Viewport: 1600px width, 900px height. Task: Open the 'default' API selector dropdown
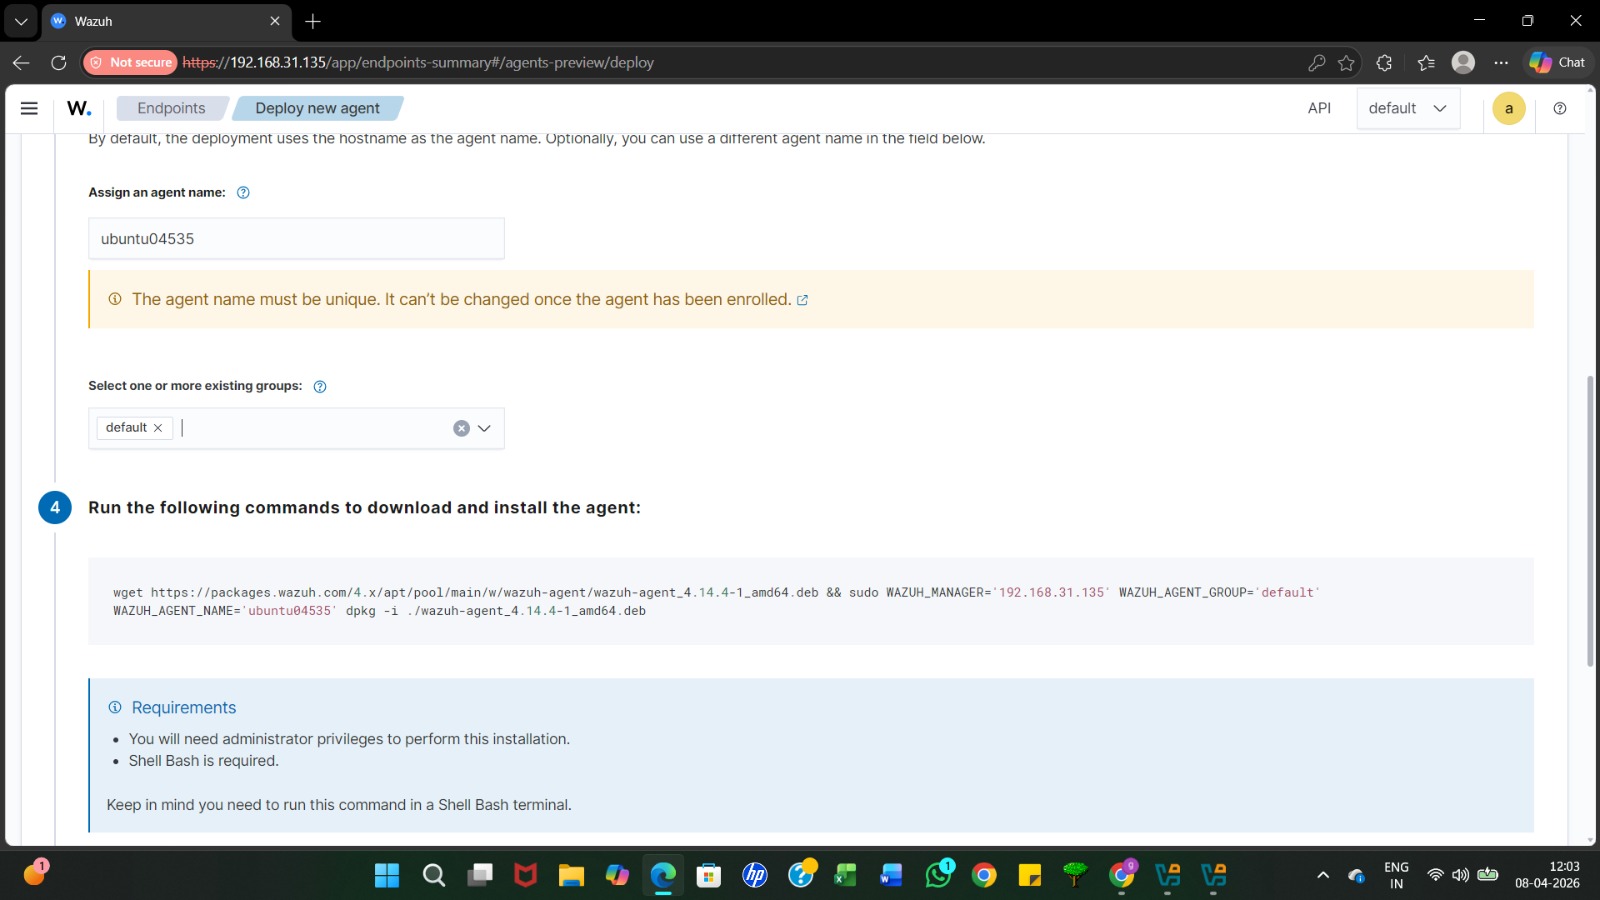click(x=1408, y=108)
